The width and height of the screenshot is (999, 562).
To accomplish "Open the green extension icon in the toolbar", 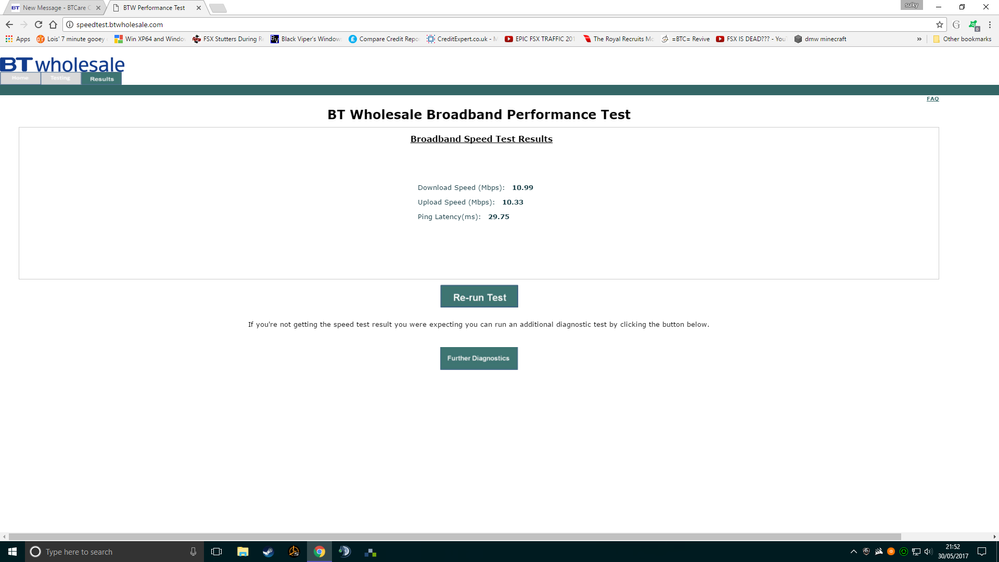I will (x=974, y=25).
